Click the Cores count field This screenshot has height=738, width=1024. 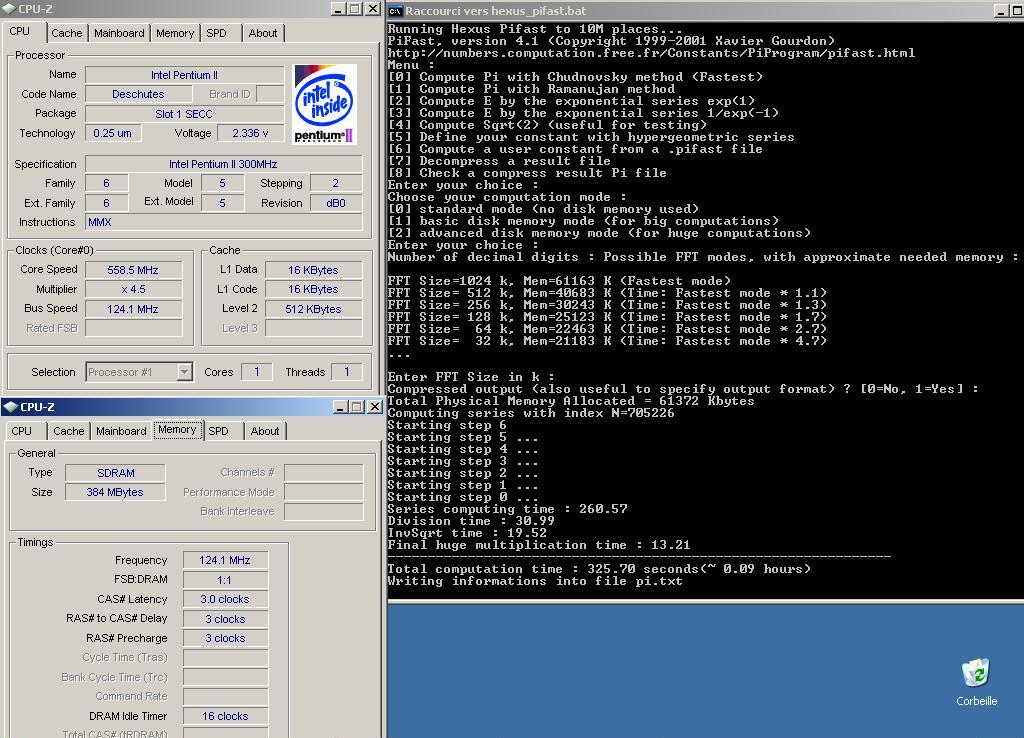(257, 372)
